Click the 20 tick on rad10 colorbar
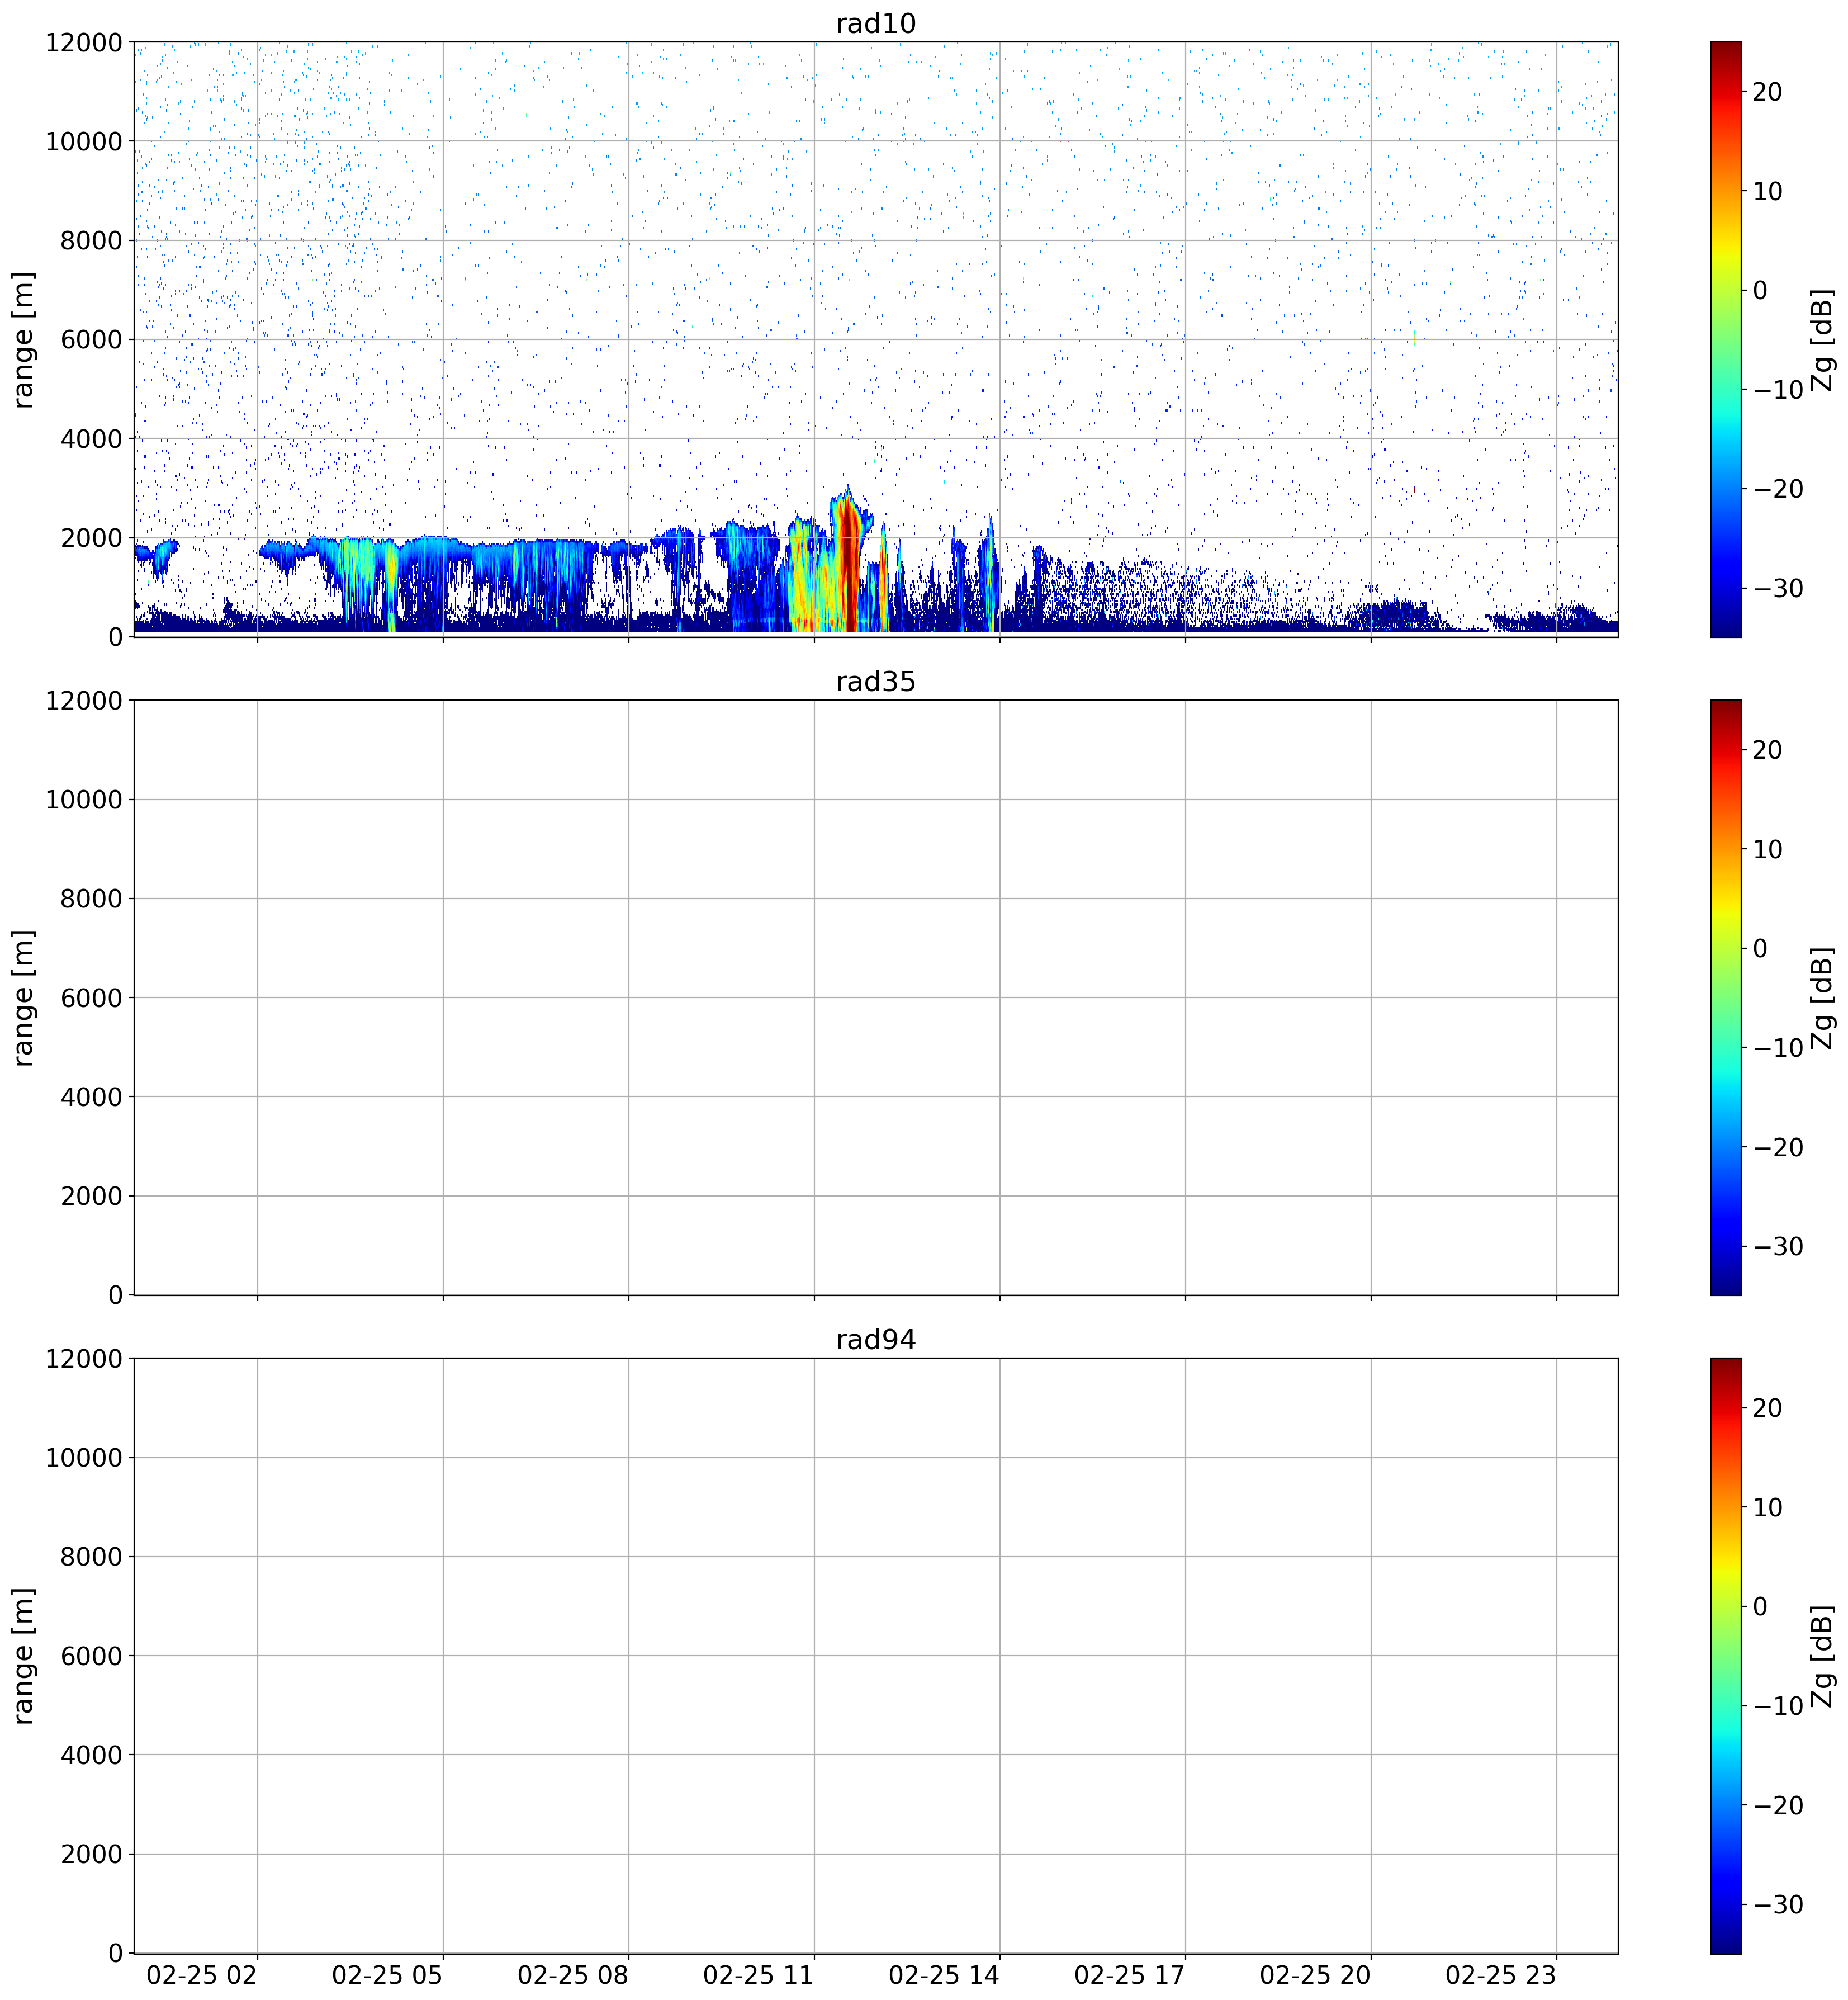The image size is (1848, 2000). [1768, 92]
